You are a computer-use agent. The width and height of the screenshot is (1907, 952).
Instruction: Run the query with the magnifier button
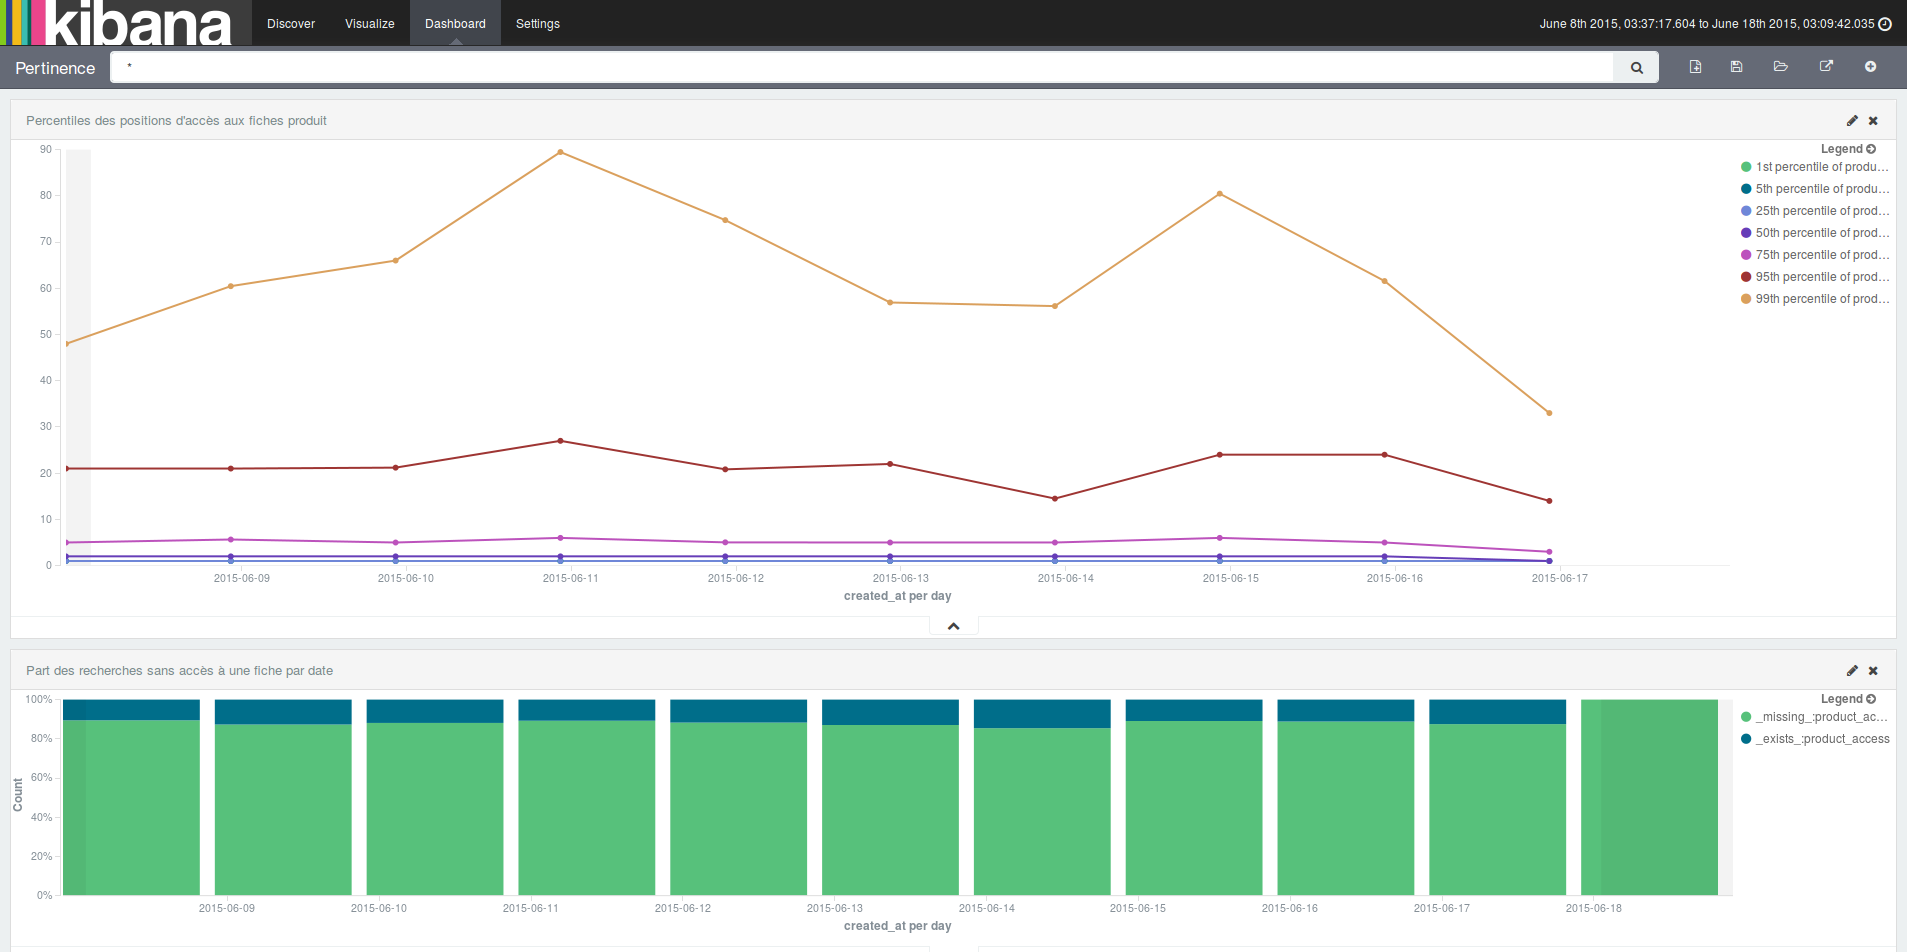1637,68
